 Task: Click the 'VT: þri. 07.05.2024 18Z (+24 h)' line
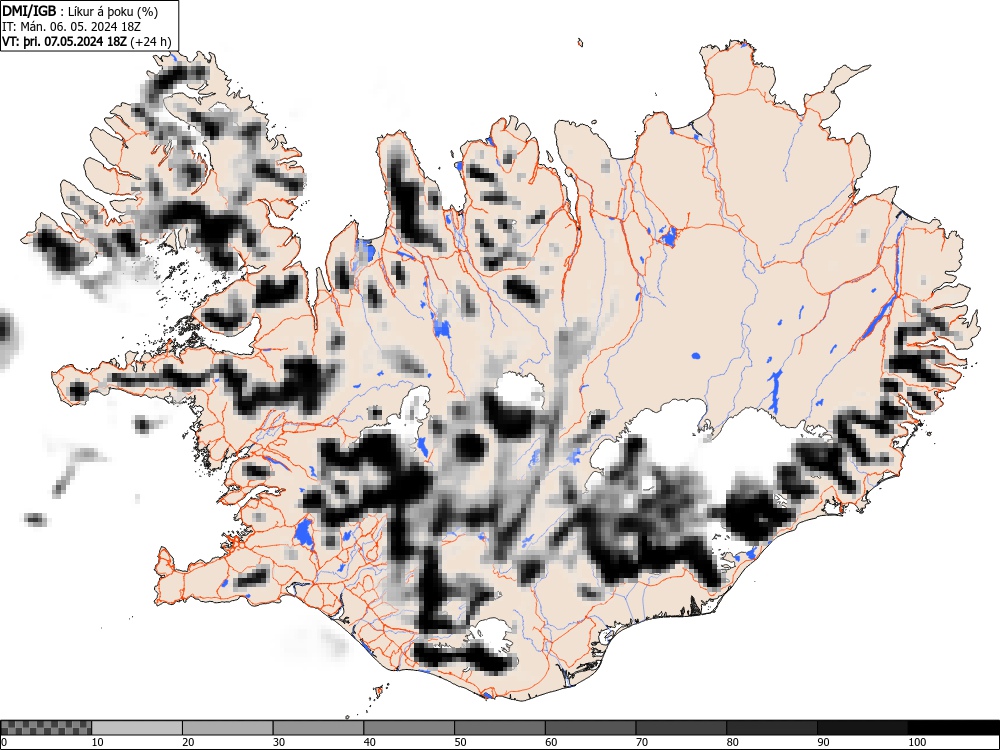pos(87,42)
